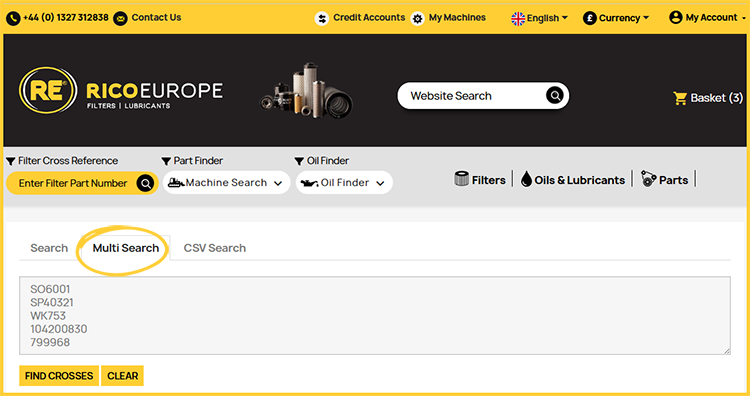Open the My Machines link
The image size is (750, 396).
point(457,18)
